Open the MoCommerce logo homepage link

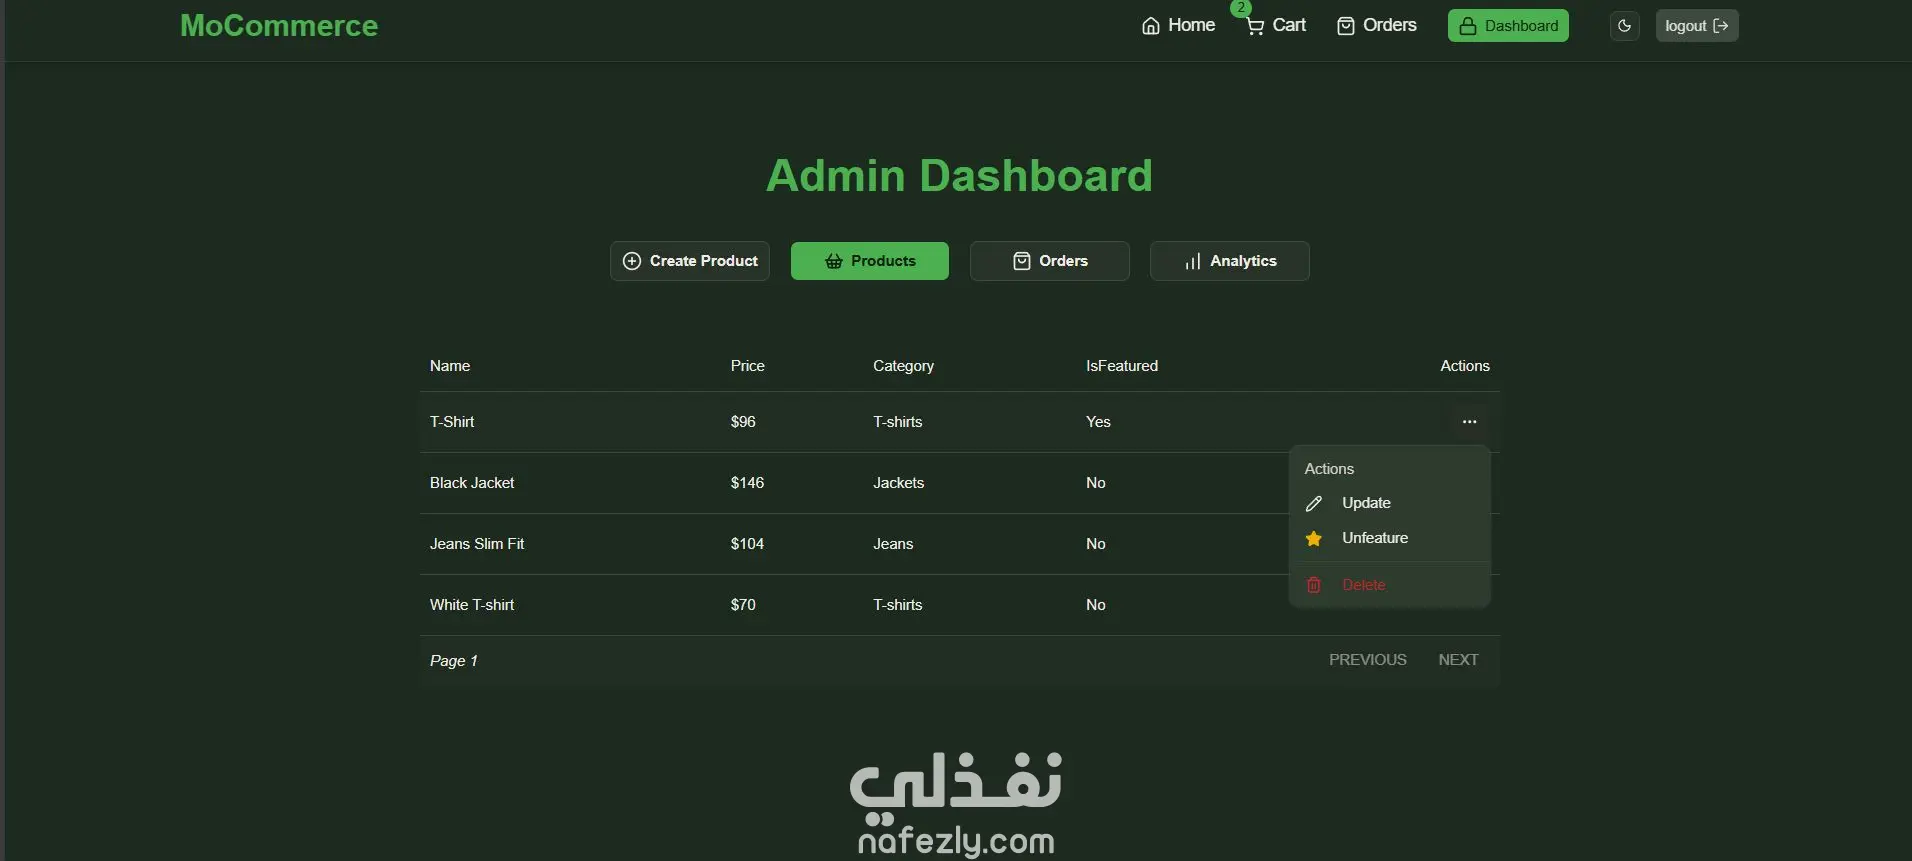tap(279, 26)
